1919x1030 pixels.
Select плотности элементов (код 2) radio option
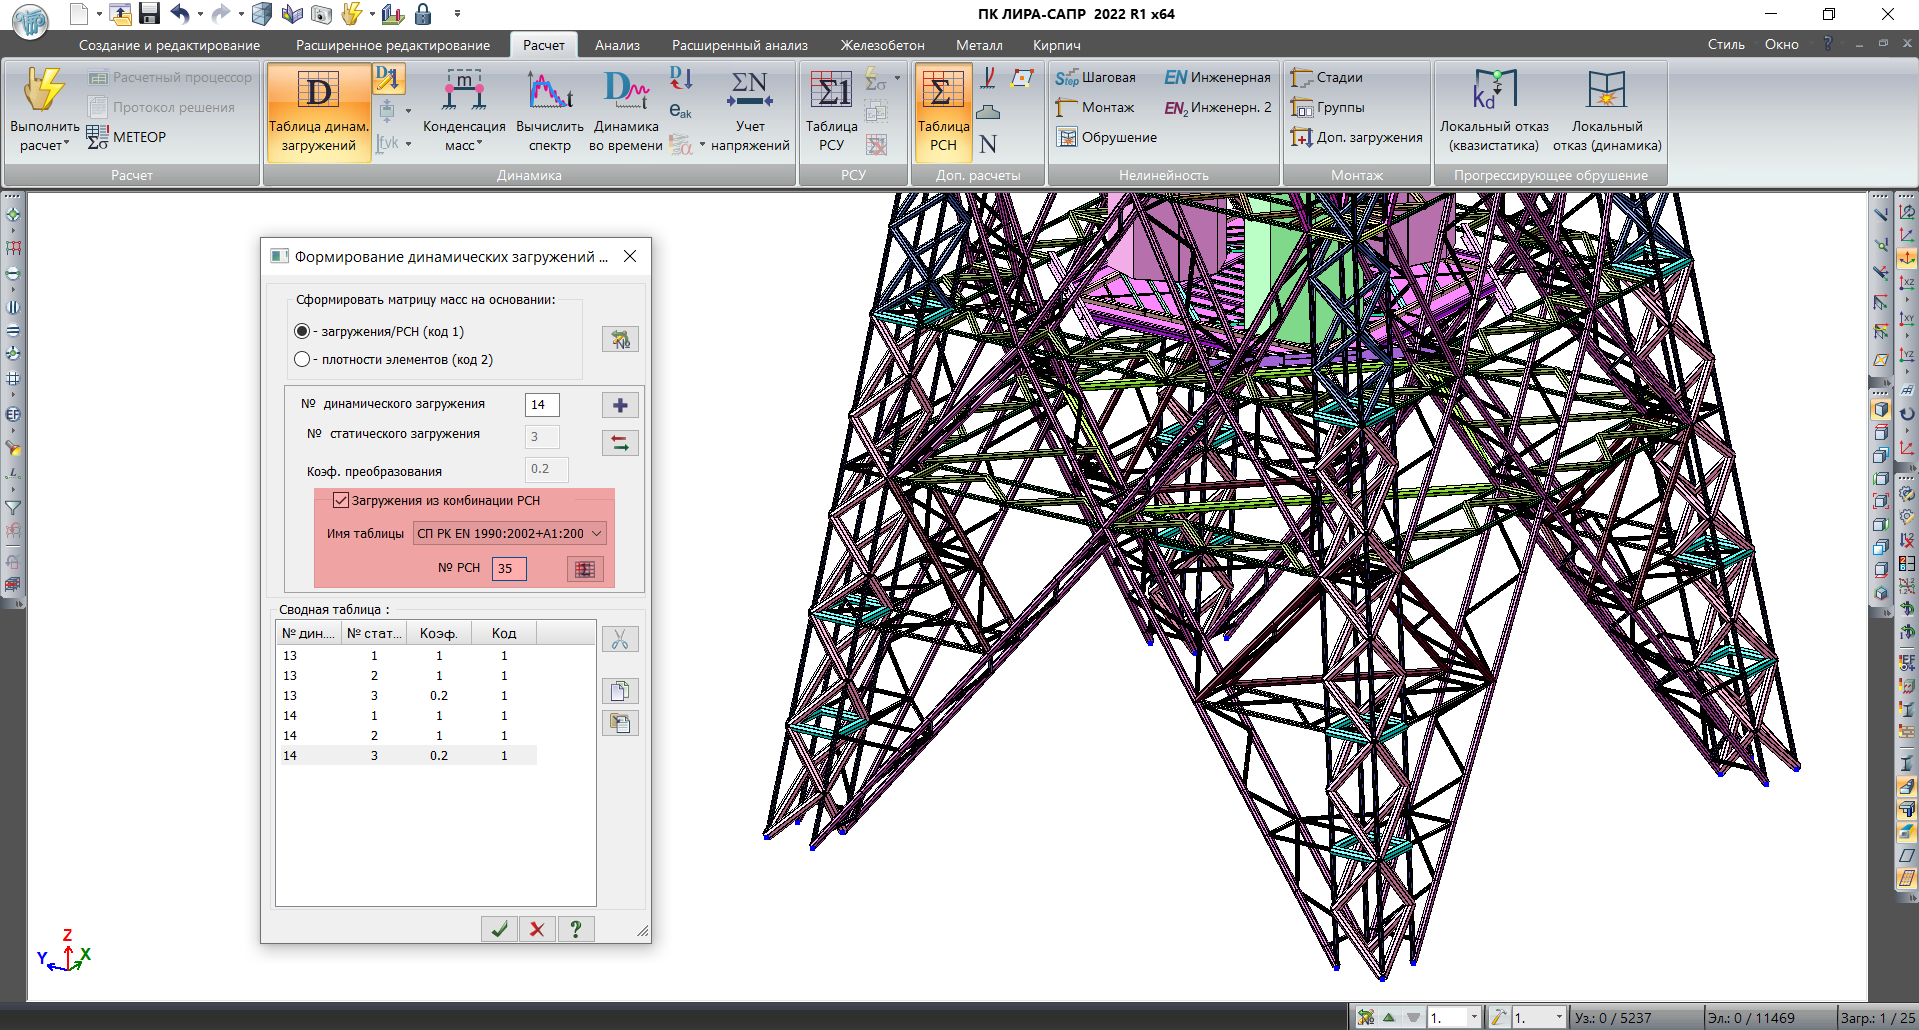pyautogui.click(x=302, y=359)
